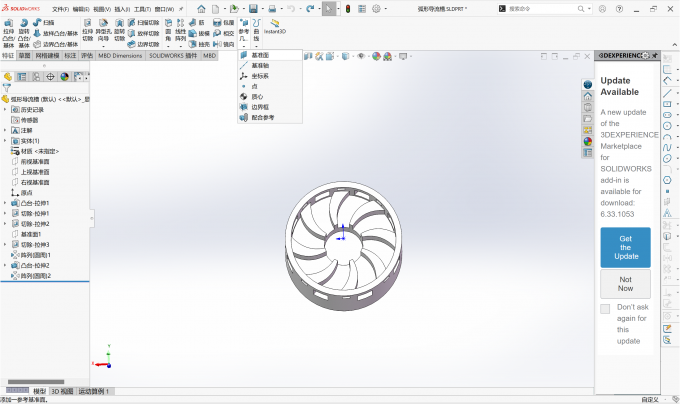Switch to the 评估 evaluate tab

87,55
